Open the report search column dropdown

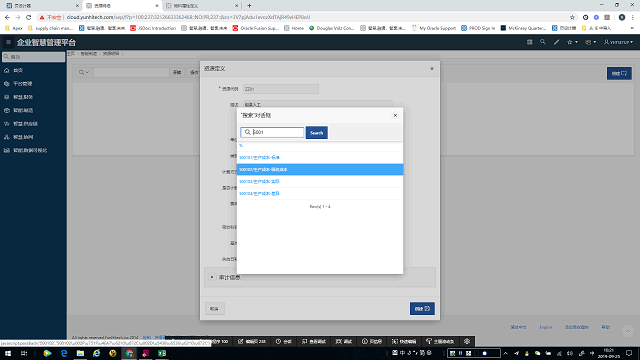84,72
